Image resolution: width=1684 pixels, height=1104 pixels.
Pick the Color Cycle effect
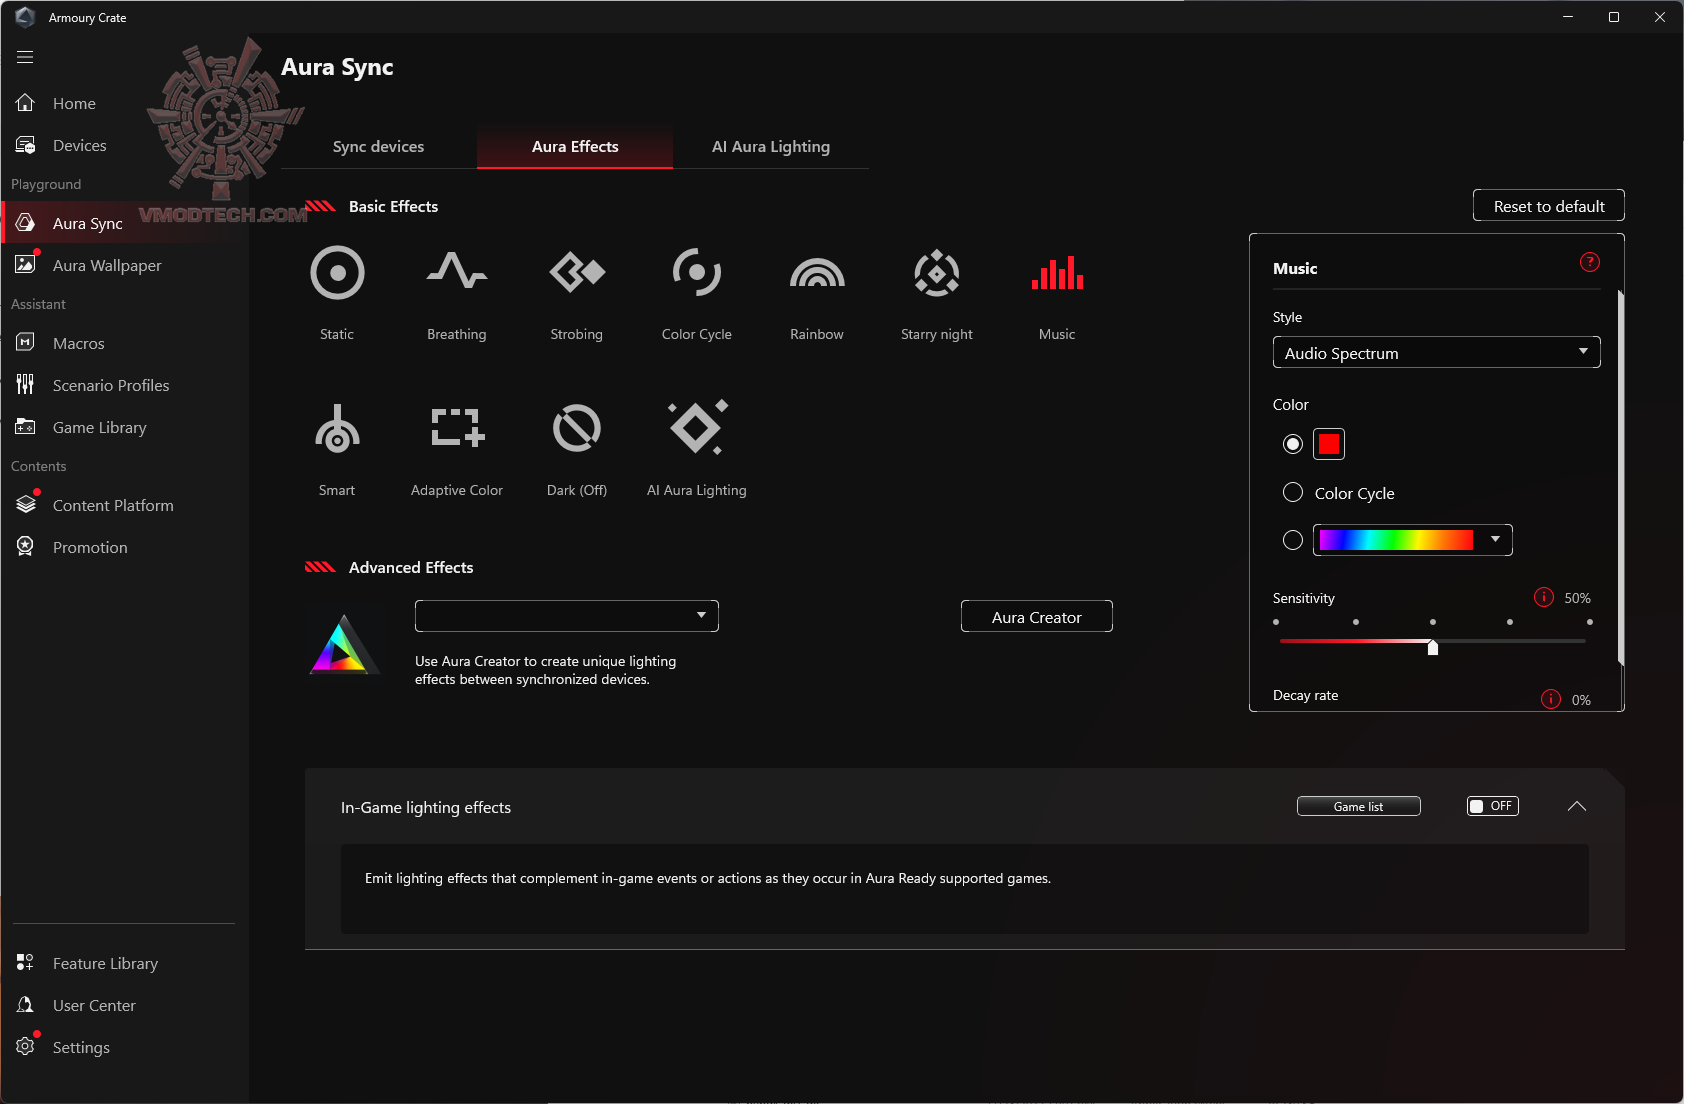(x=697, y=273)
